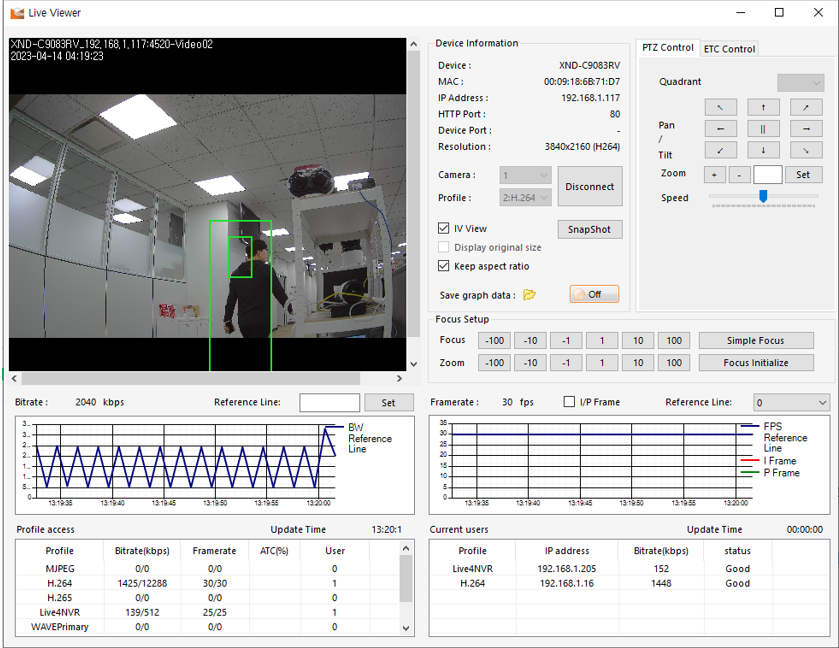Click the PTZ Speed slider handle

click(763, 197)
